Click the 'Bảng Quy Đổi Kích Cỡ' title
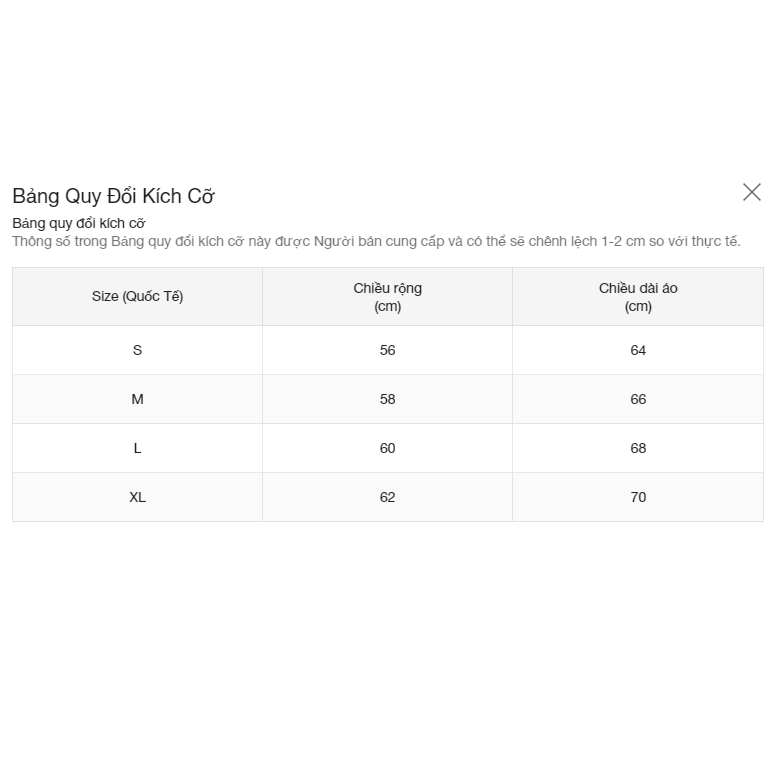The height and width of the screenshot is (778, 778). pyautogui.click(x=113, y=196)
